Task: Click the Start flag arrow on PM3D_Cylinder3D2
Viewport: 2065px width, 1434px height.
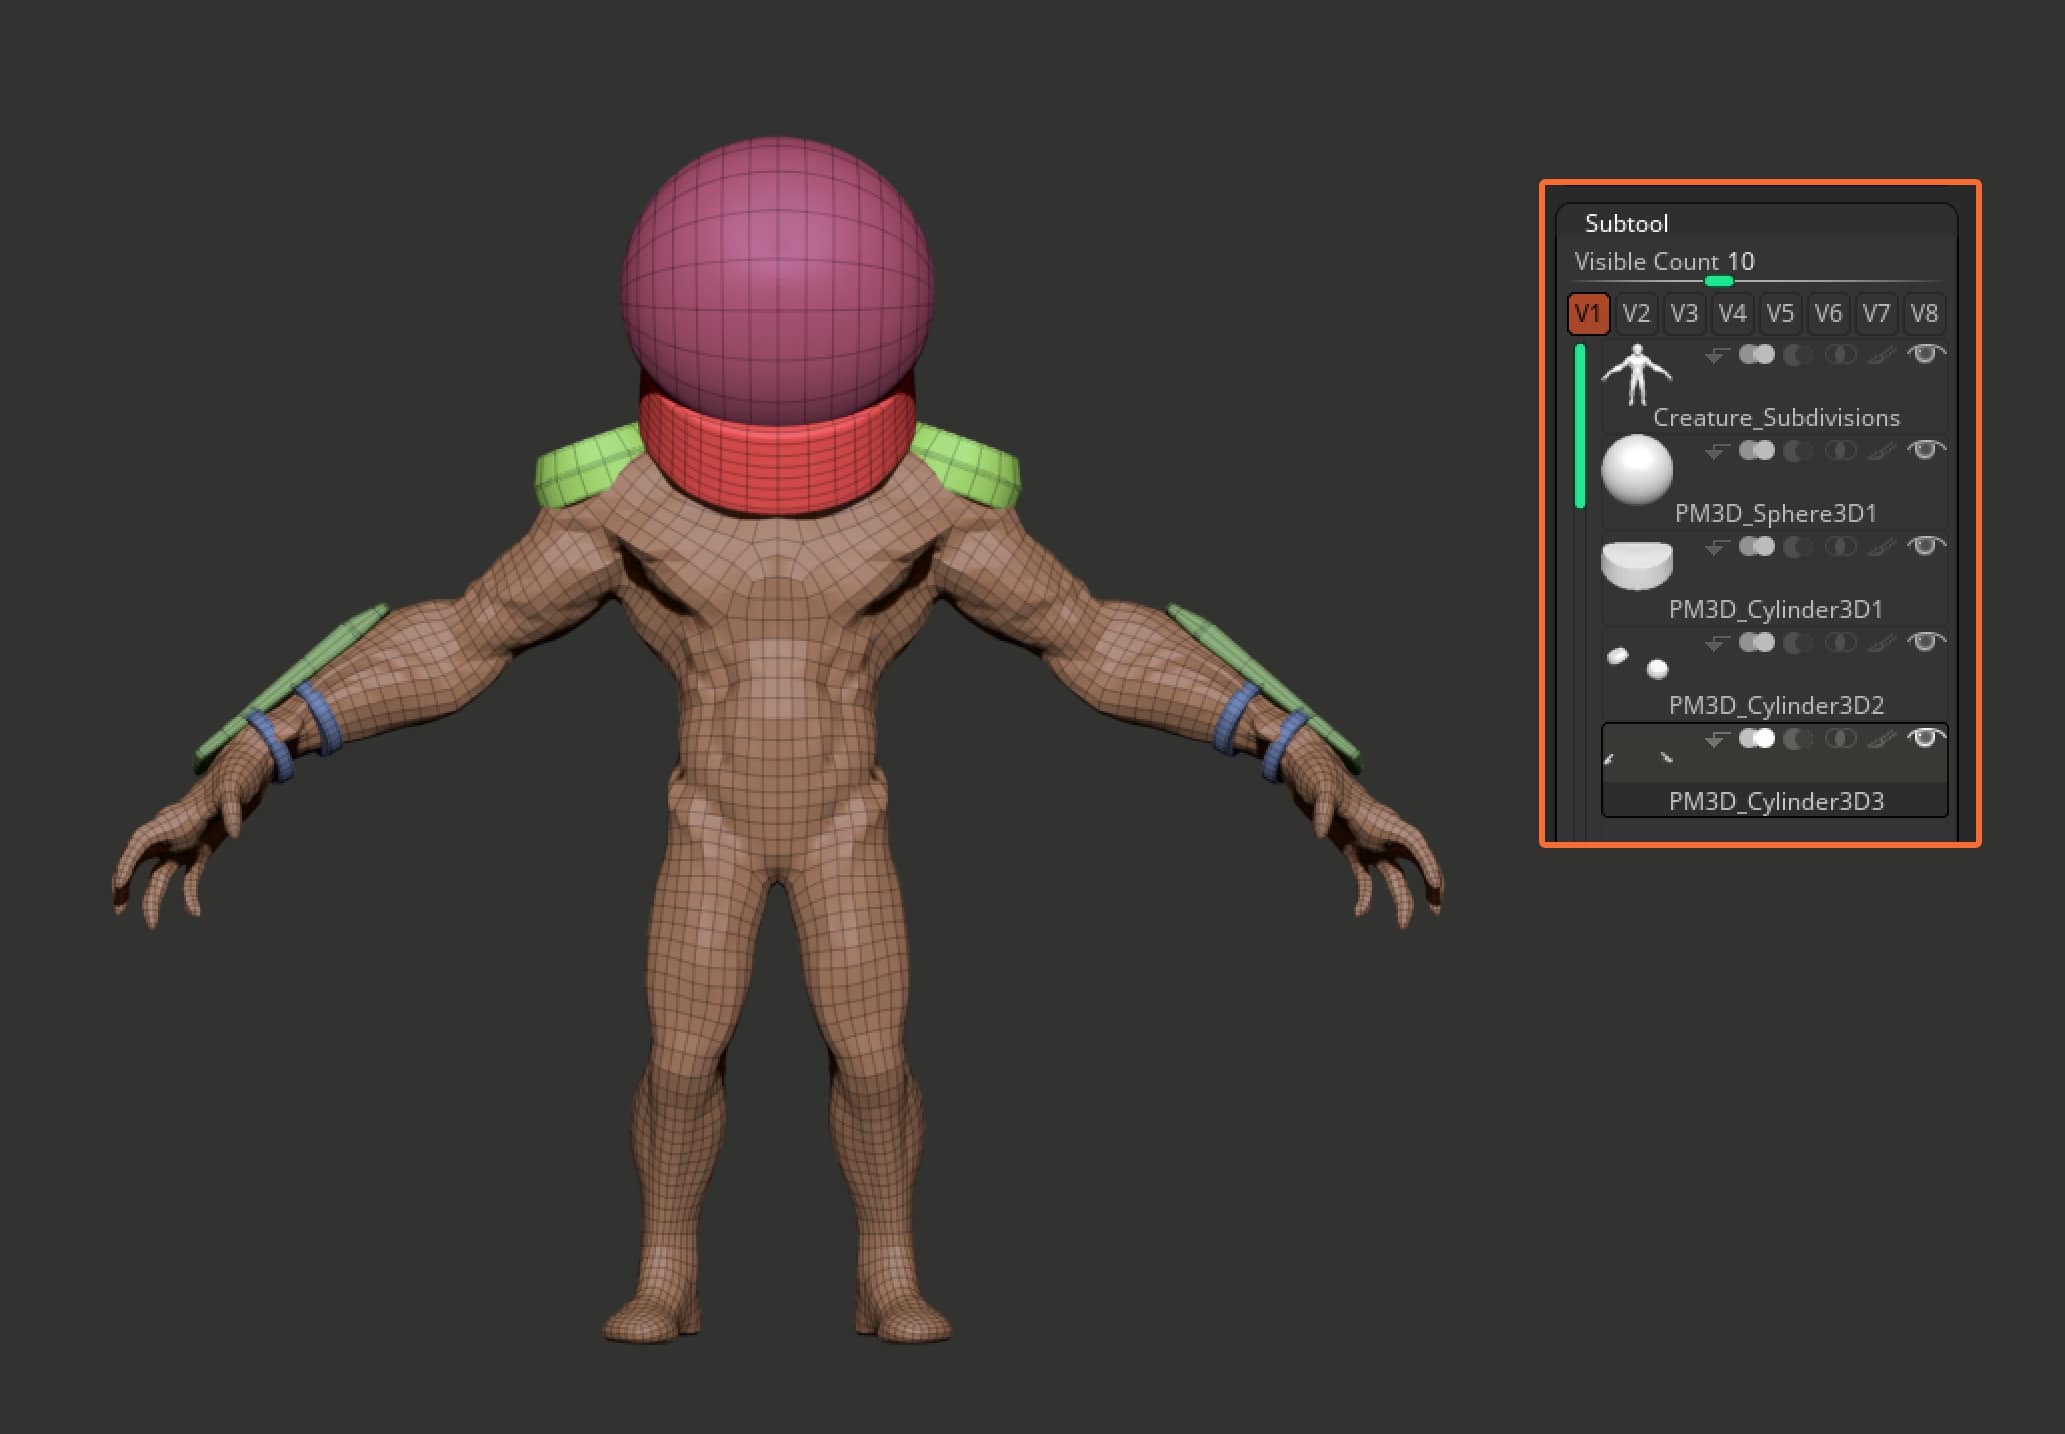Action: pyautogui.click(x=1717, y=643)
